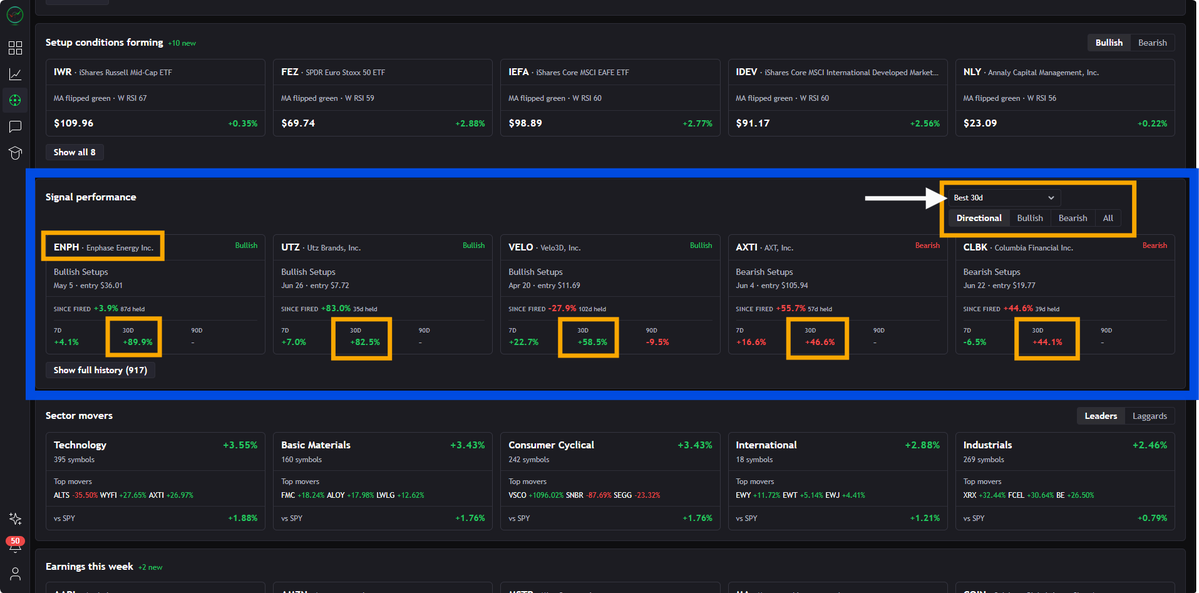1199x593 pixels.
Task: Open notifications bell with 50 badge
Action: point(15,545)
